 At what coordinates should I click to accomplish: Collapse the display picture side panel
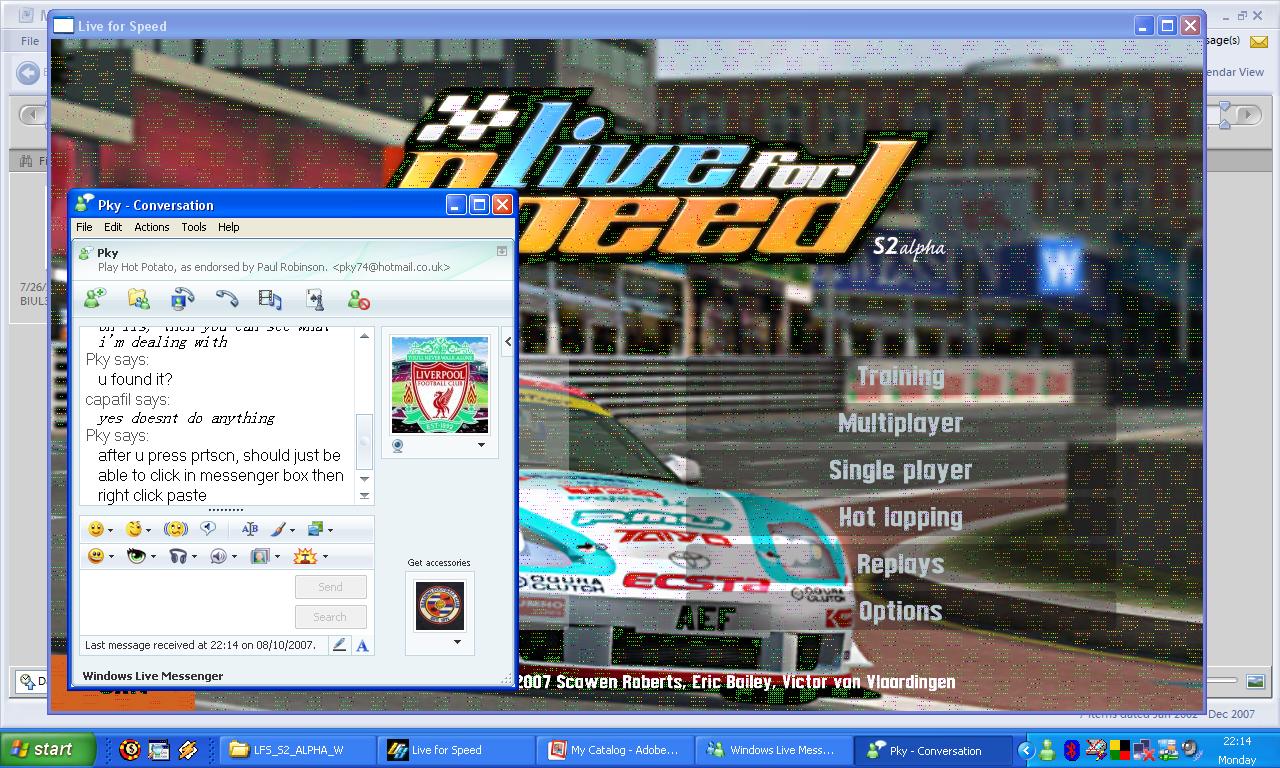(x=508, y=342)
